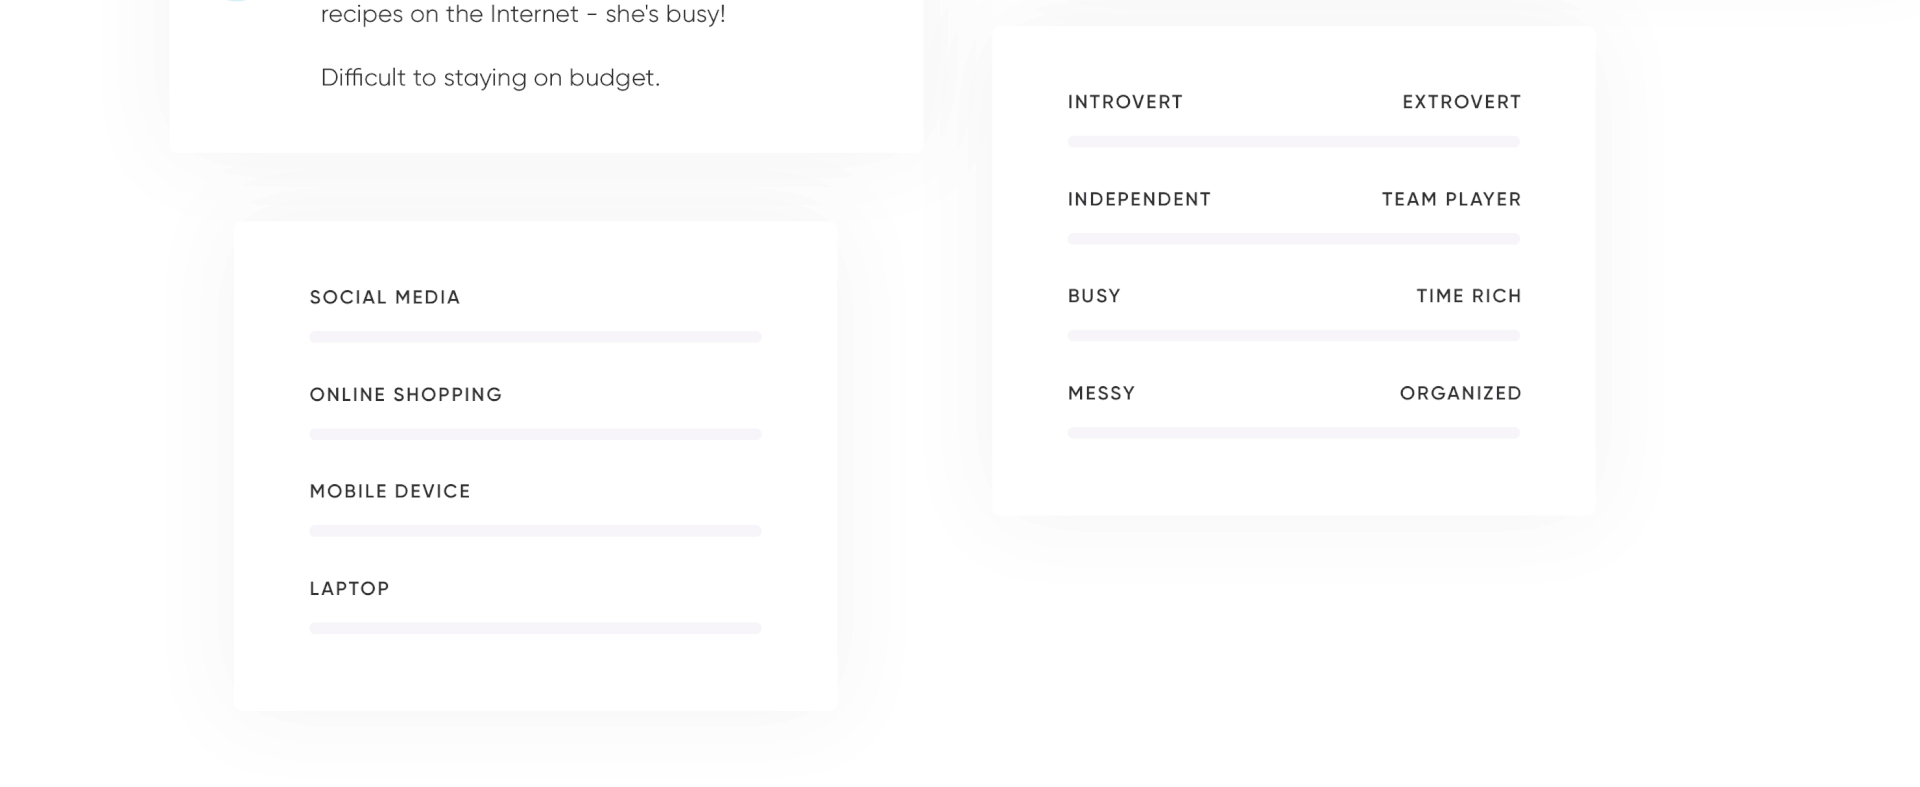This screenshot has width=1920, height=787.
Task: Click the Social Media progress bar
Action: pyautogui.click(x=535, y=337)
